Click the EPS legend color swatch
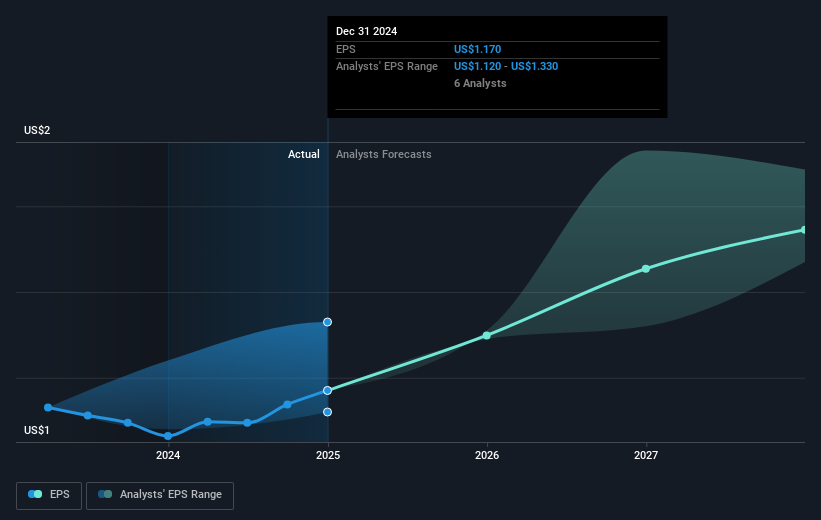 tap(35, 494)
